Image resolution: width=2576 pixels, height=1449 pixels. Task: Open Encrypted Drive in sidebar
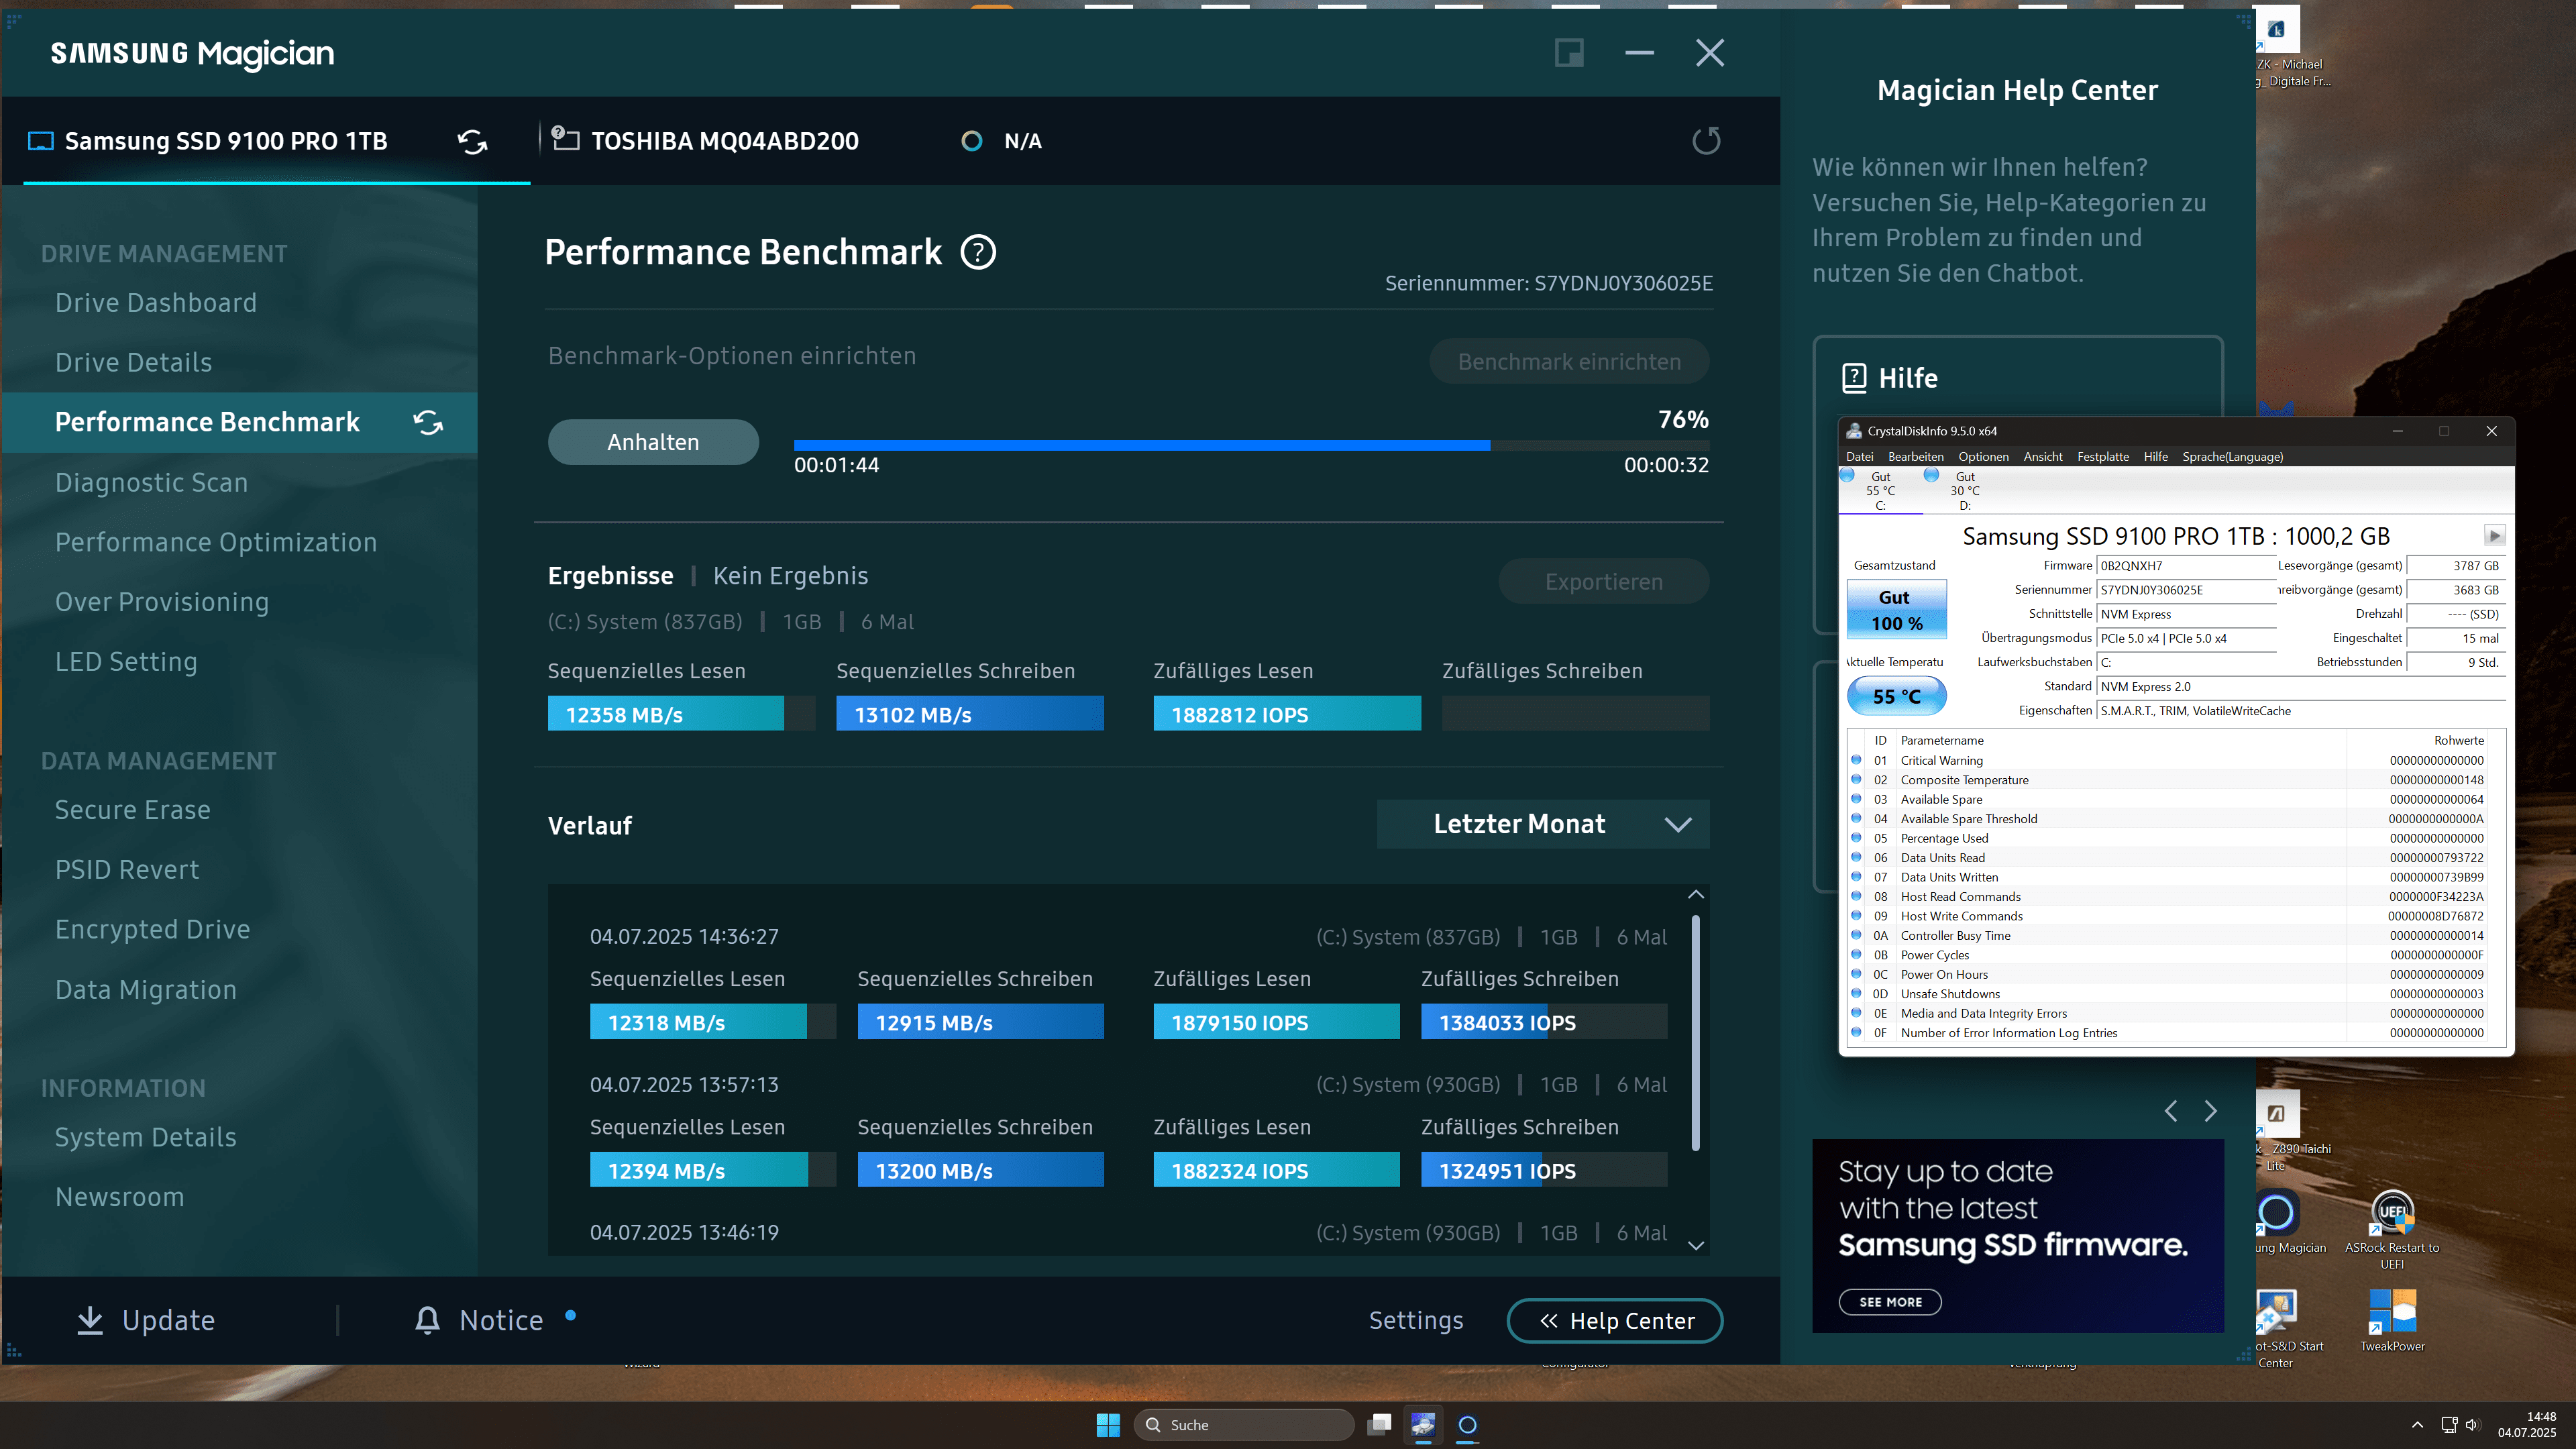[152, 929]
